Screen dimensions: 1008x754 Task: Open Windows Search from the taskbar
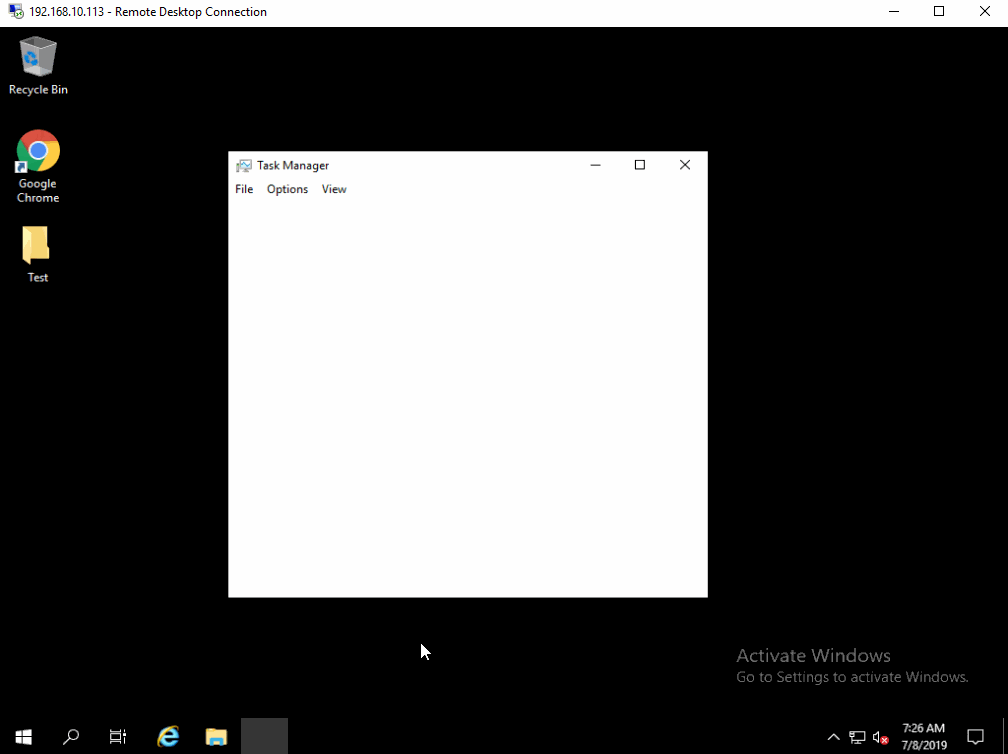point(71,737)
